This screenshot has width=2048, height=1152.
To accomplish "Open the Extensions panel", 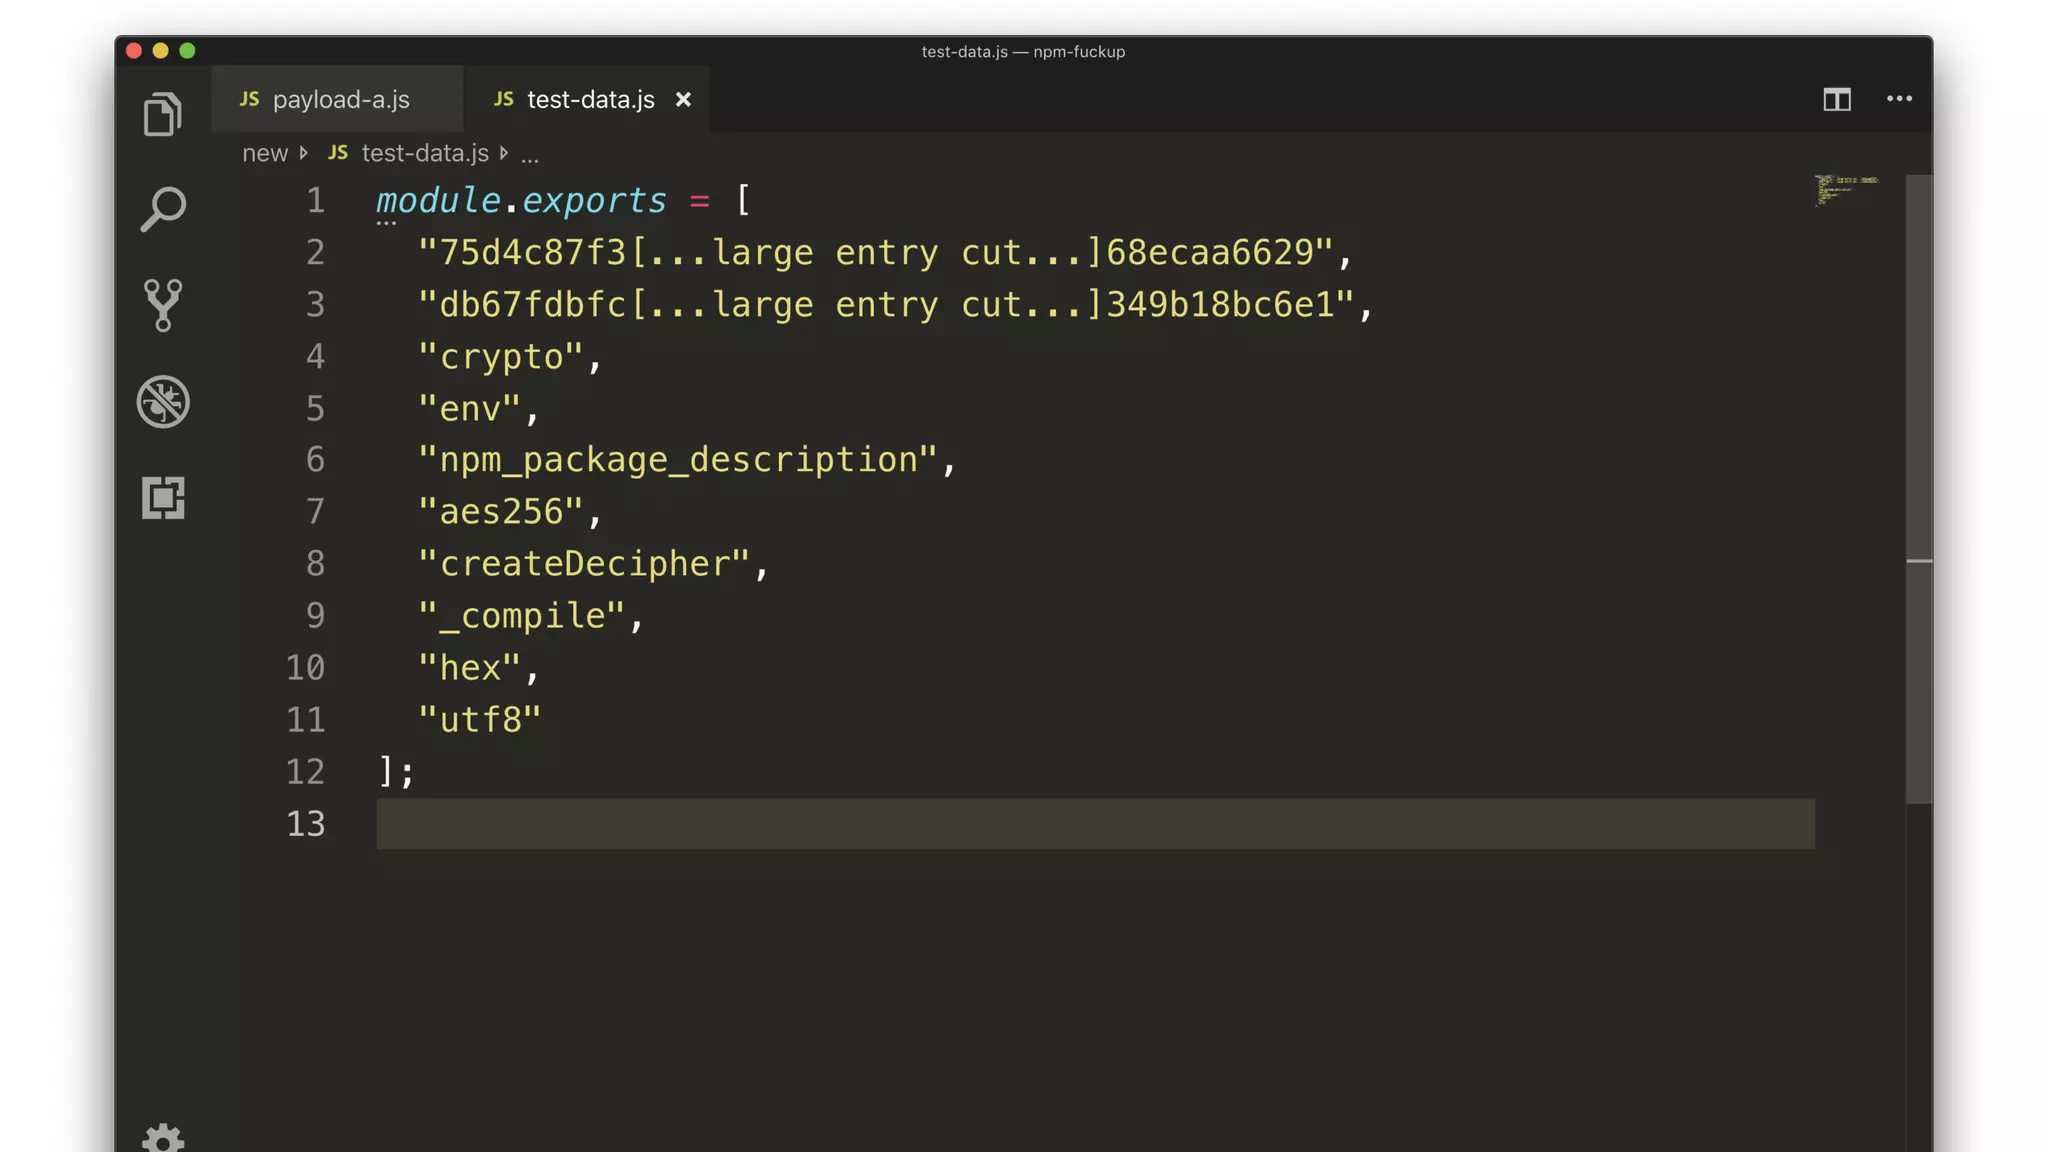I will 162,497.
